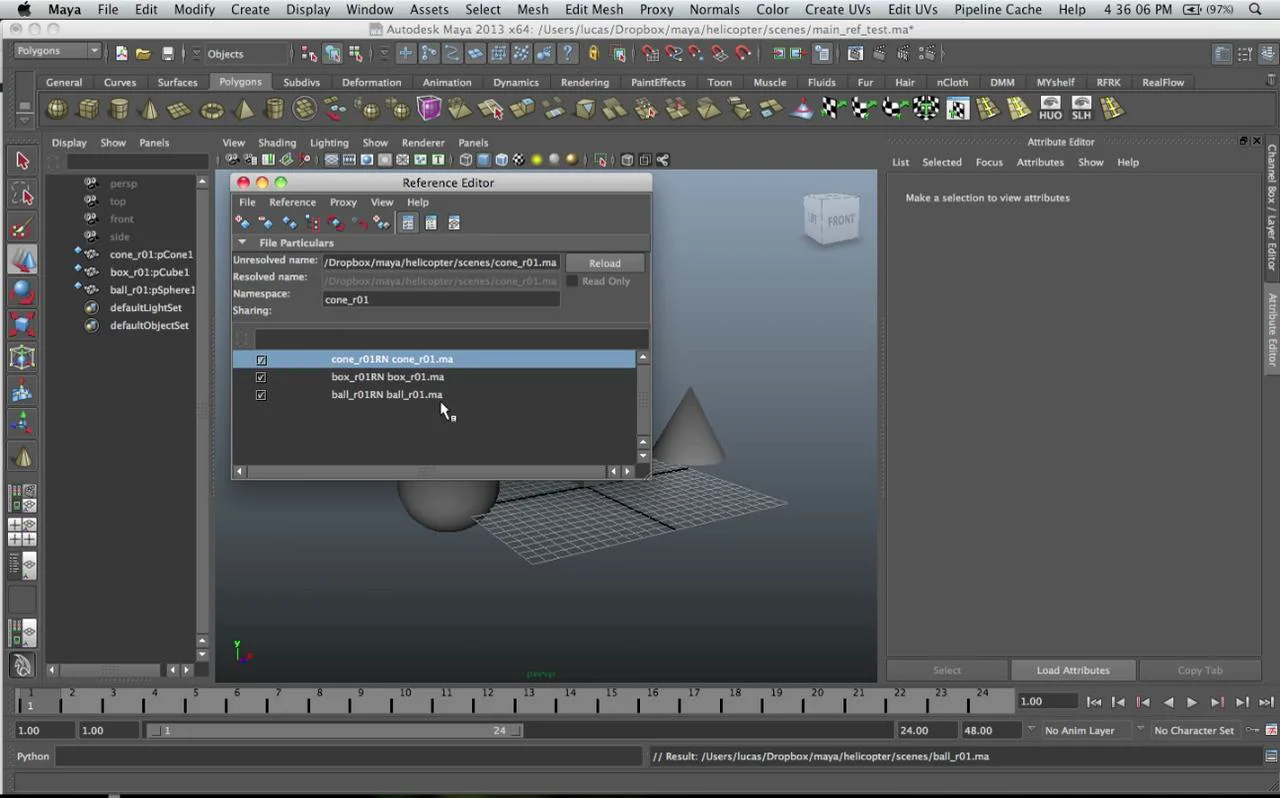This screenshot has height=798, width=1280.
Task: Create a polygon cube from the shelf
Action: [89, 109]
